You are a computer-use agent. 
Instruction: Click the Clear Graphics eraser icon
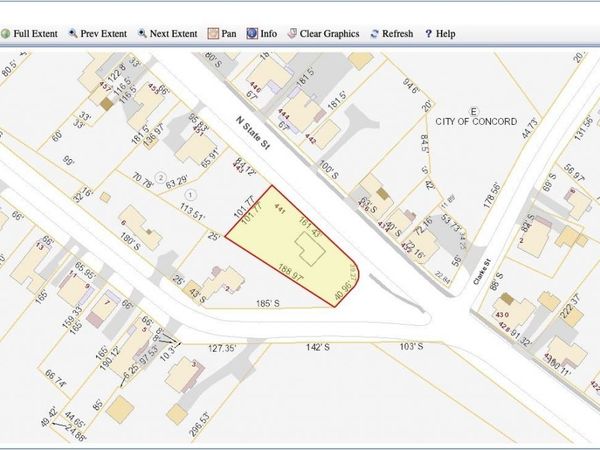point(292,33)
